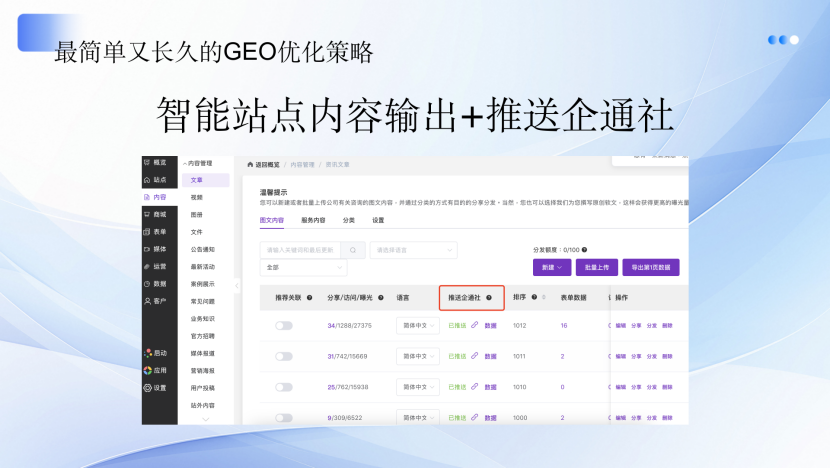Open 简体中文 dropdown in the 1012 row

pyautogui.click(x=417, y=326)
